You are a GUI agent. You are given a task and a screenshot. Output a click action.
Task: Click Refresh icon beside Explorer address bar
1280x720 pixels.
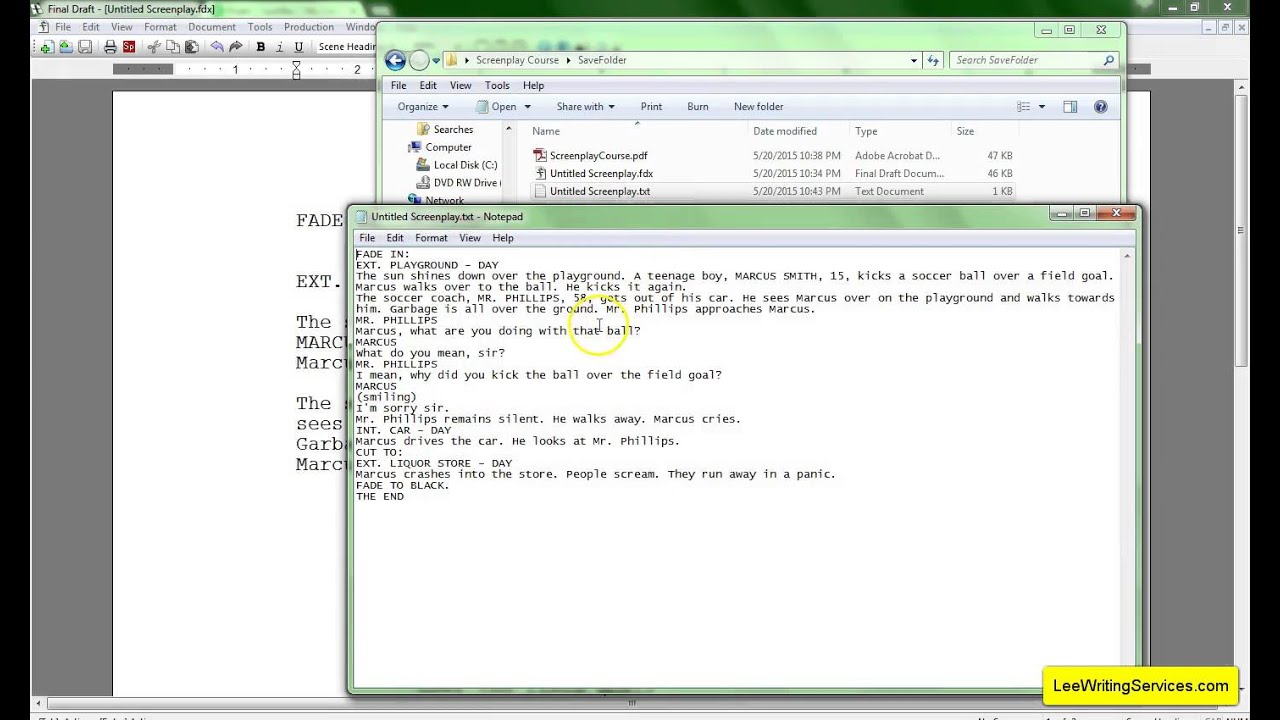tap(933, 60)
